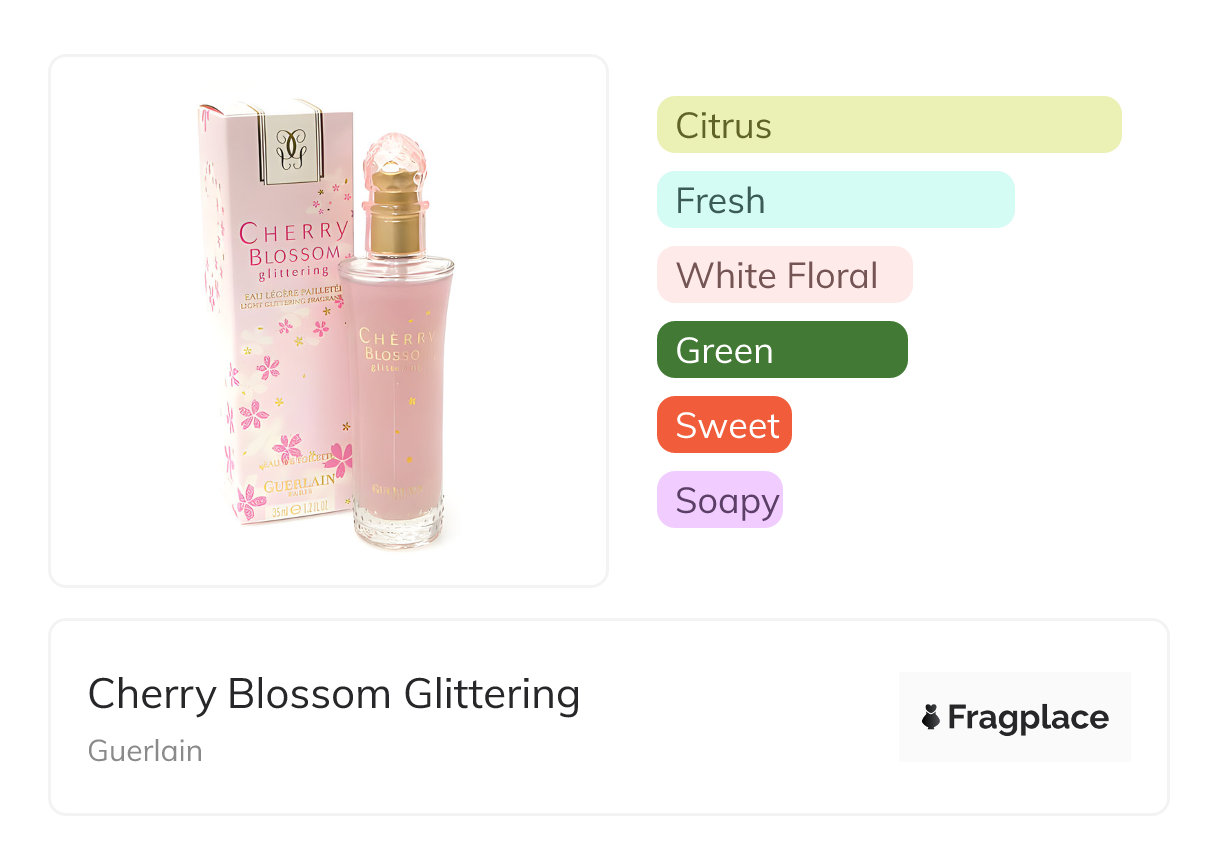Image resolution: width=1218 pixels, height=864 pixels.
Task: Click the orange Sweet accord tag
Action: (x=724, y=425)
